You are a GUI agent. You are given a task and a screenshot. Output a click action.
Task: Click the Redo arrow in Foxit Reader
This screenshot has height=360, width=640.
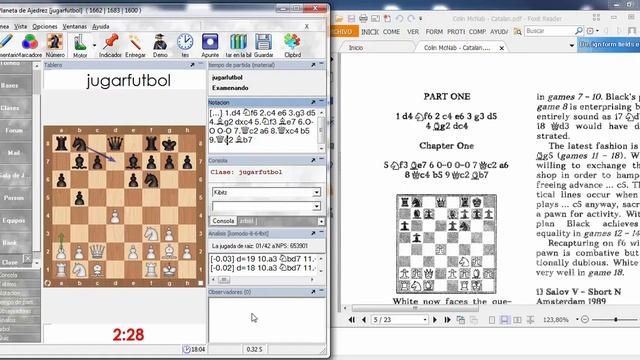point(411,19)
